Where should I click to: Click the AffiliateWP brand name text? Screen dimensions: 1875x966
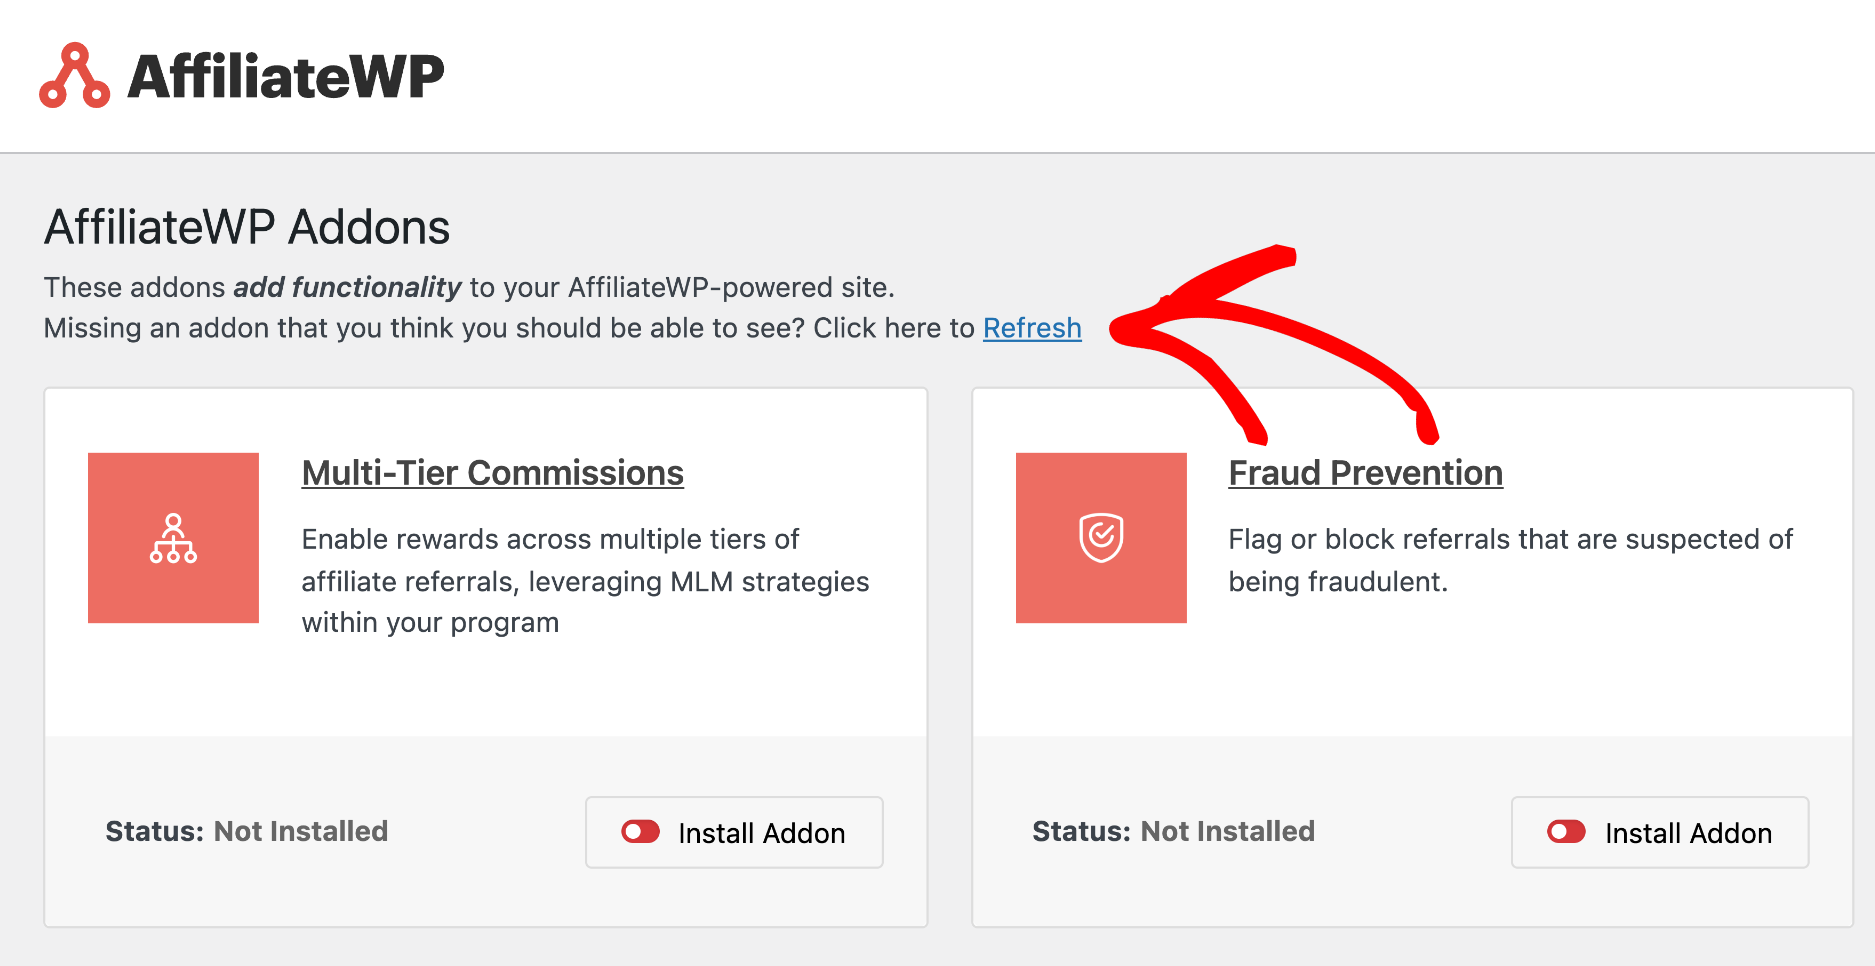(286, 76)
